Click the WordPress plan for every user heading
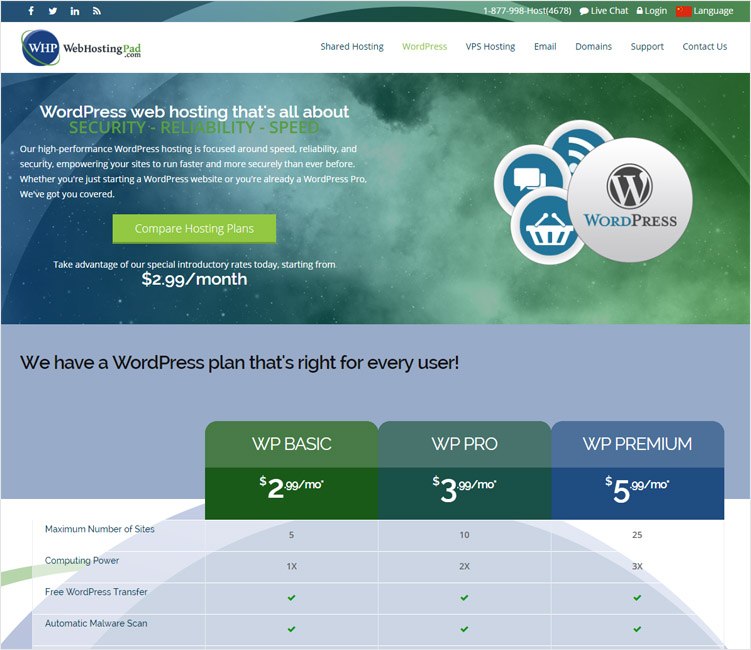The height and width of the screenshot is (650, 751). [x=239, y=363]
